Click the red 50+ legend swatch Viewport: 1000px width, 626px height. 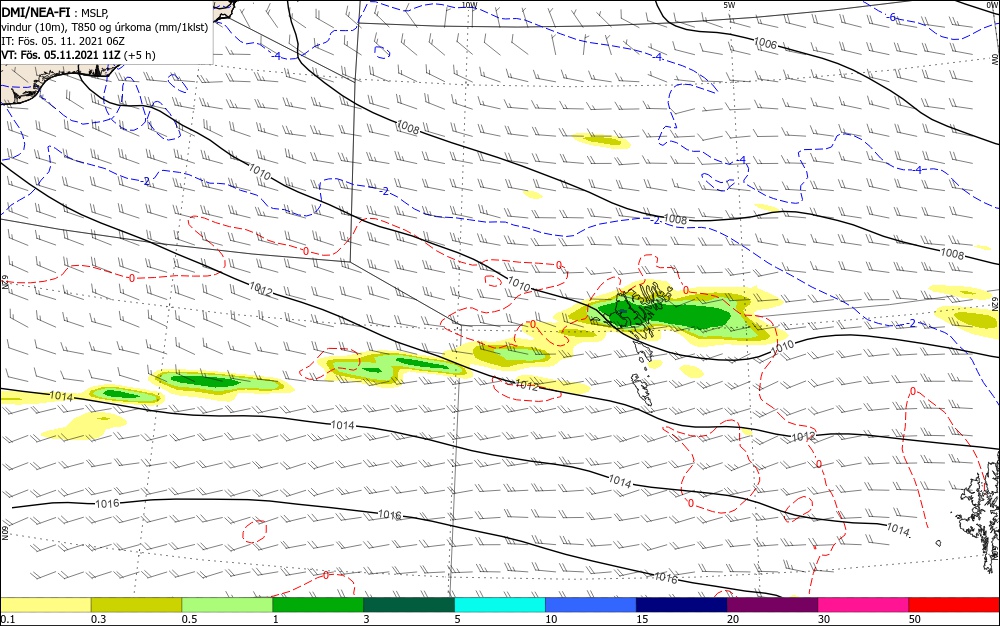[x=954, y=605]
